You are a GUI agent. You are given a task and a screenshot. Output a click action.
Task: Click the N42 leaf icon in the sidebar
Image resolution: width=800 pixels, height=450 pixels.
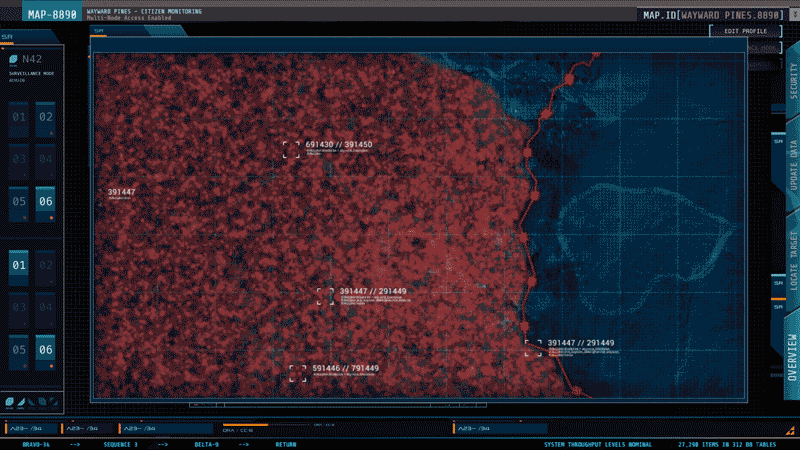coord(13,60)
